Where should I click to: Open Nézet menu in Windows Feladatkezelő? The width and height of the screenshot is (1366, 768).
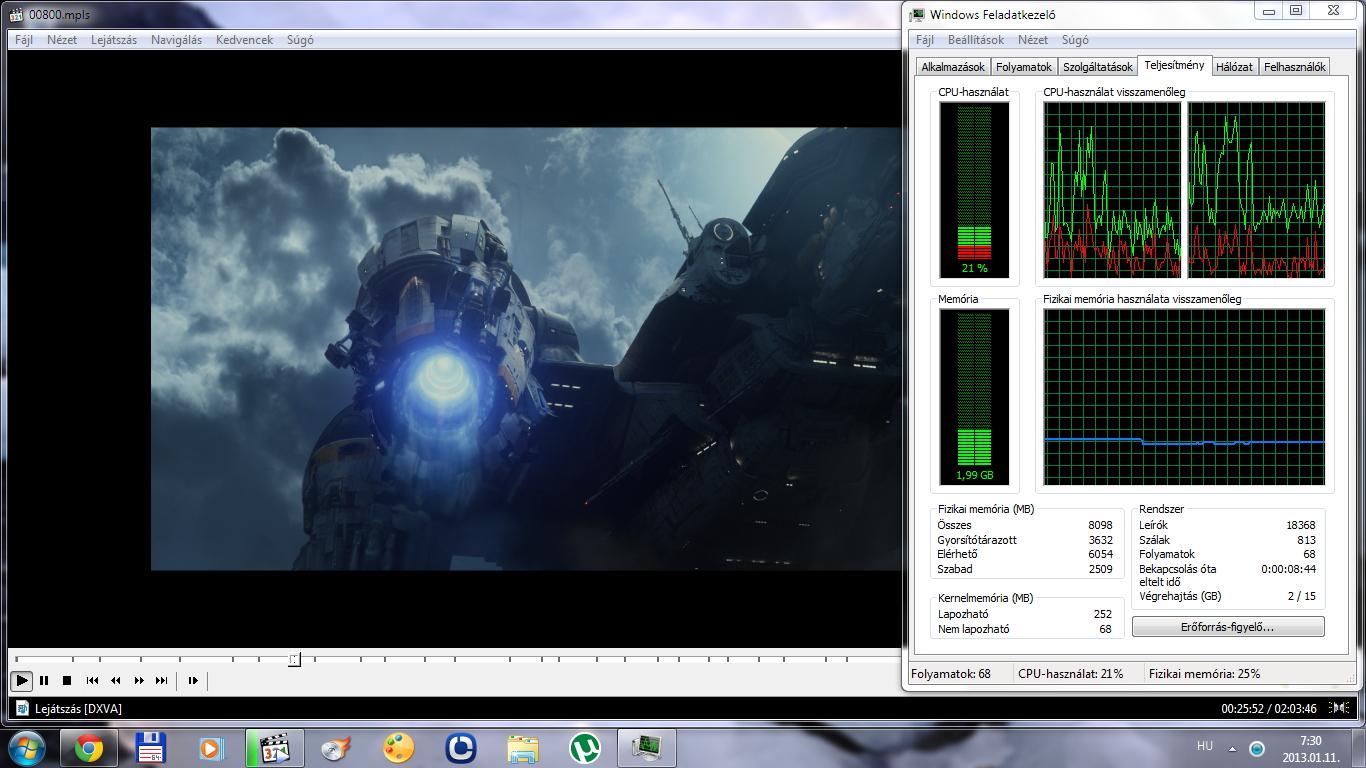(x=1033, y=40)
